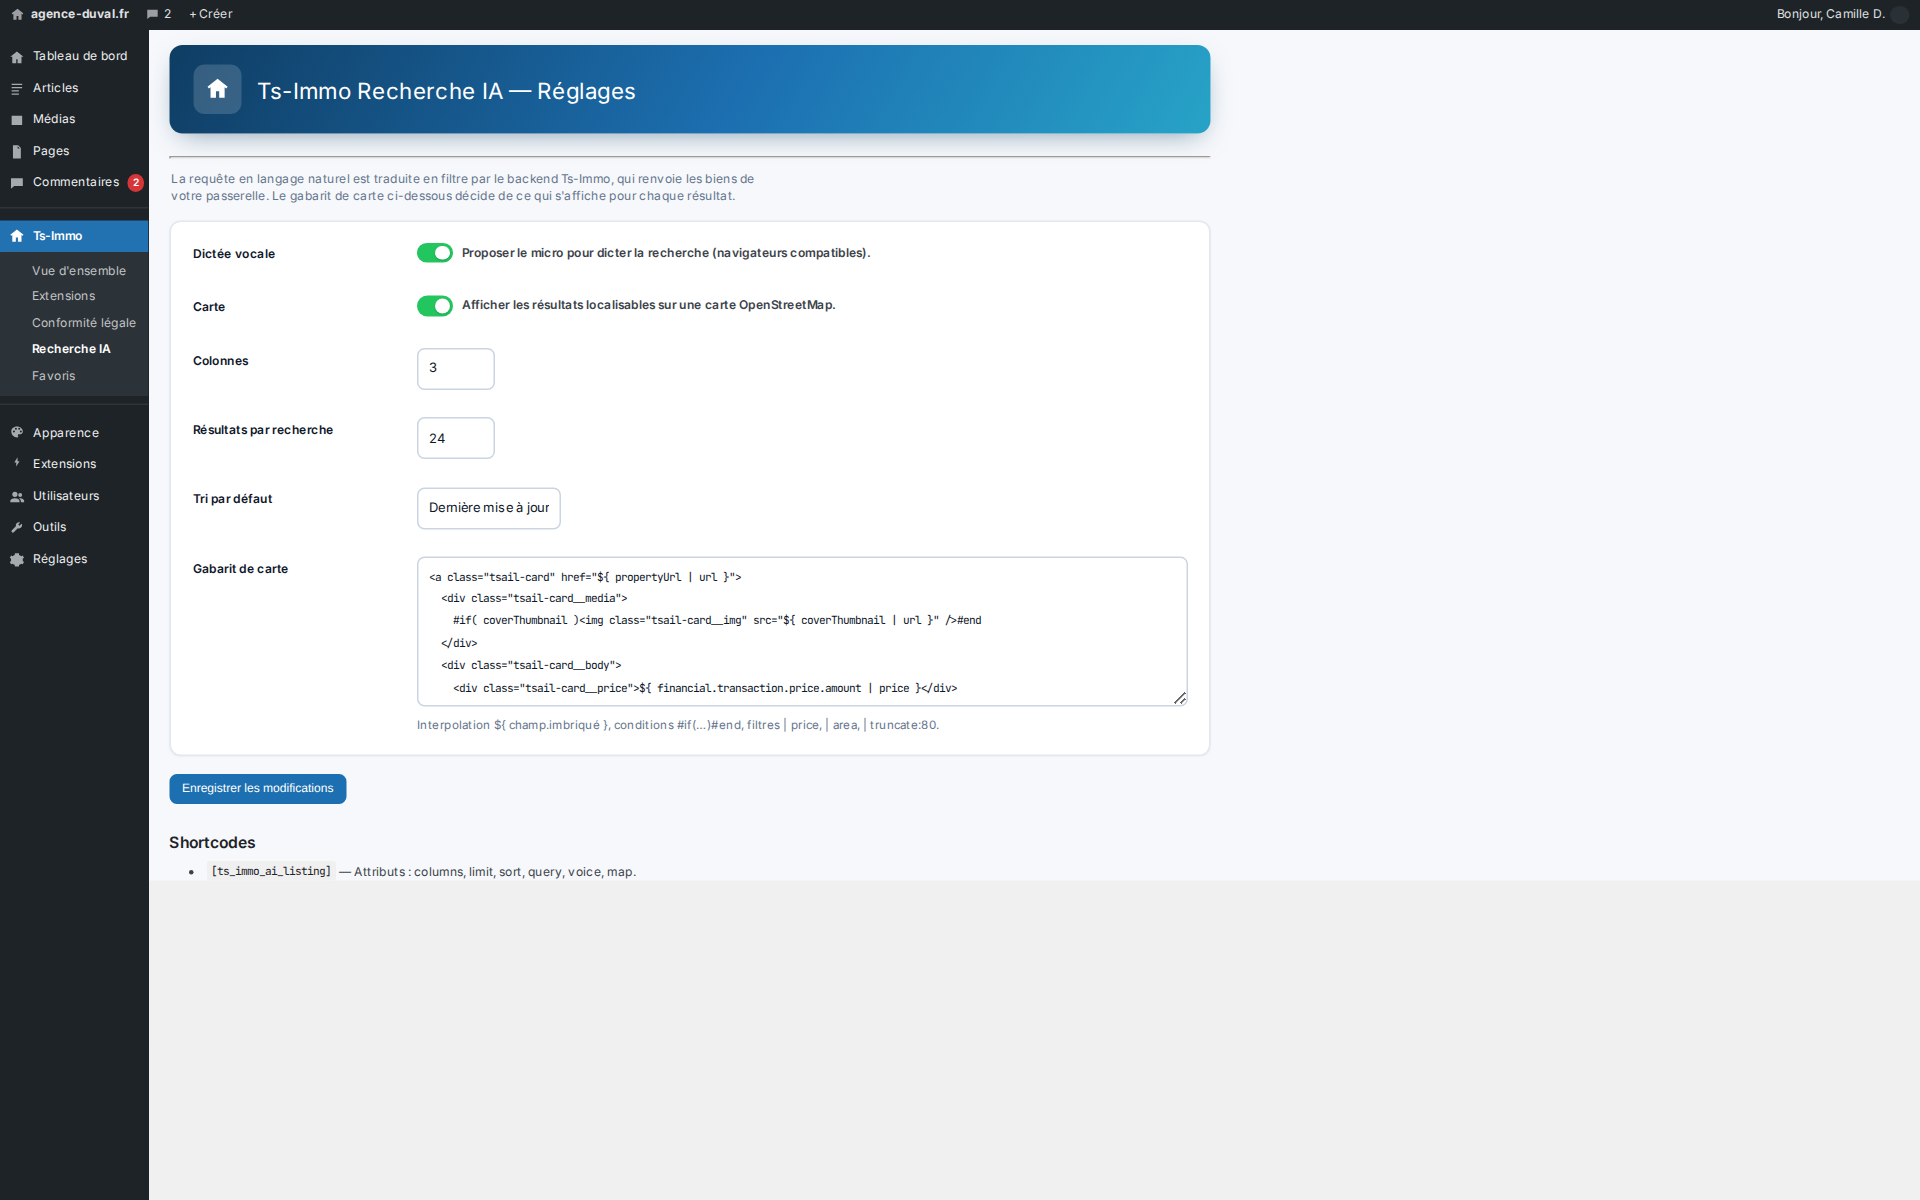1920x1200 pixels.
Task: Open the agence-duval.fr site link
Action: pos(80,14)
